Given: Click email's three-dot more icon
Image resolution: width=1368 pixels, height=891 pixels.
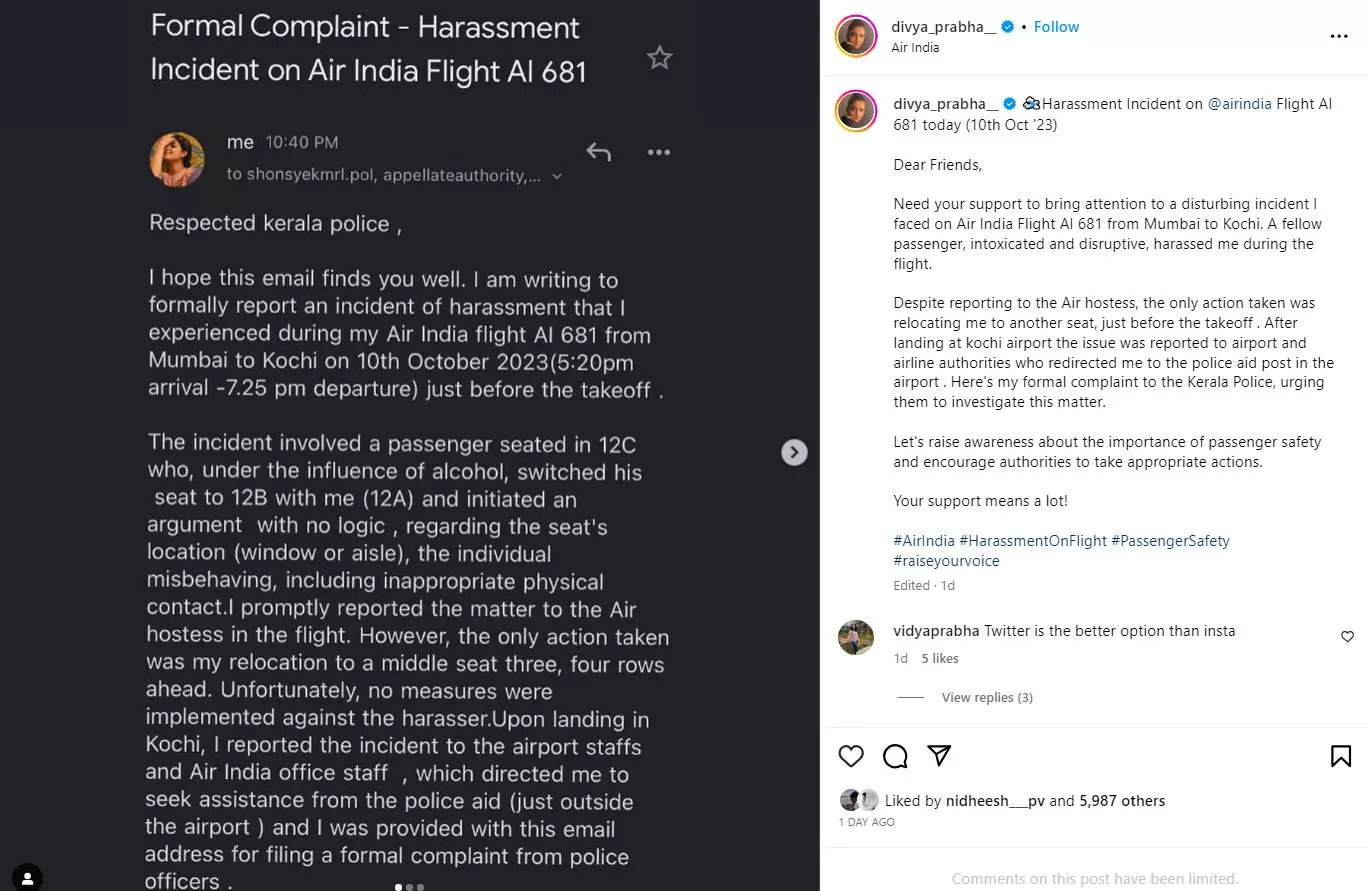Looking at the screenshot, I should [x=658, y=152].
